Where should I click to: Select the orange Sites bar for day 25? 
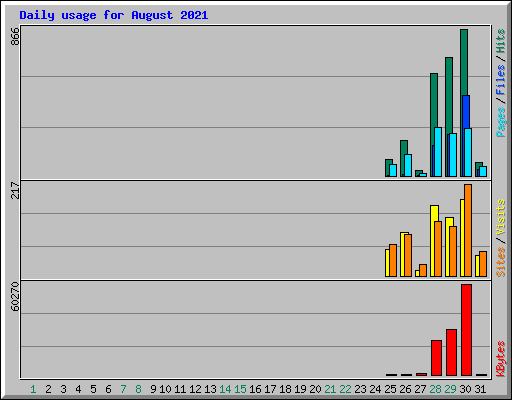pos(393,260)
